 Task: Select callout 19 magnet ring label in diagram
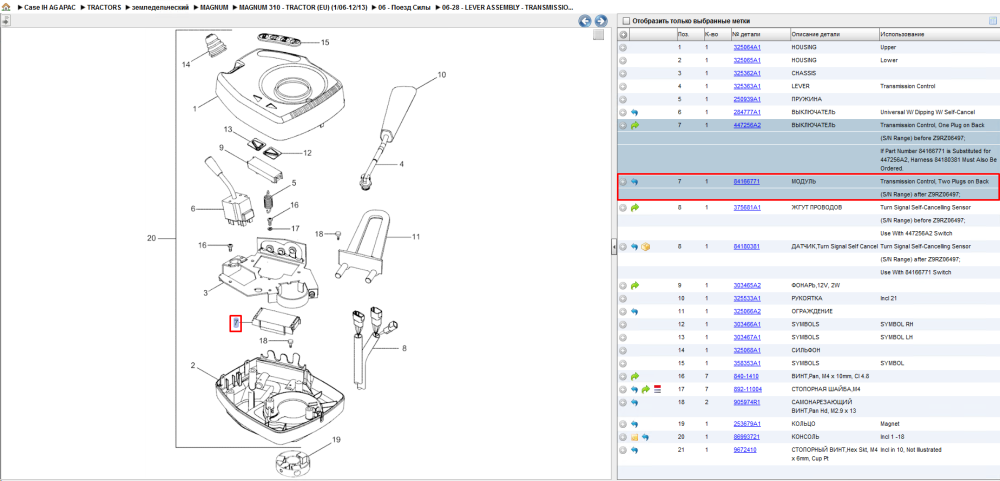point(336,440)
